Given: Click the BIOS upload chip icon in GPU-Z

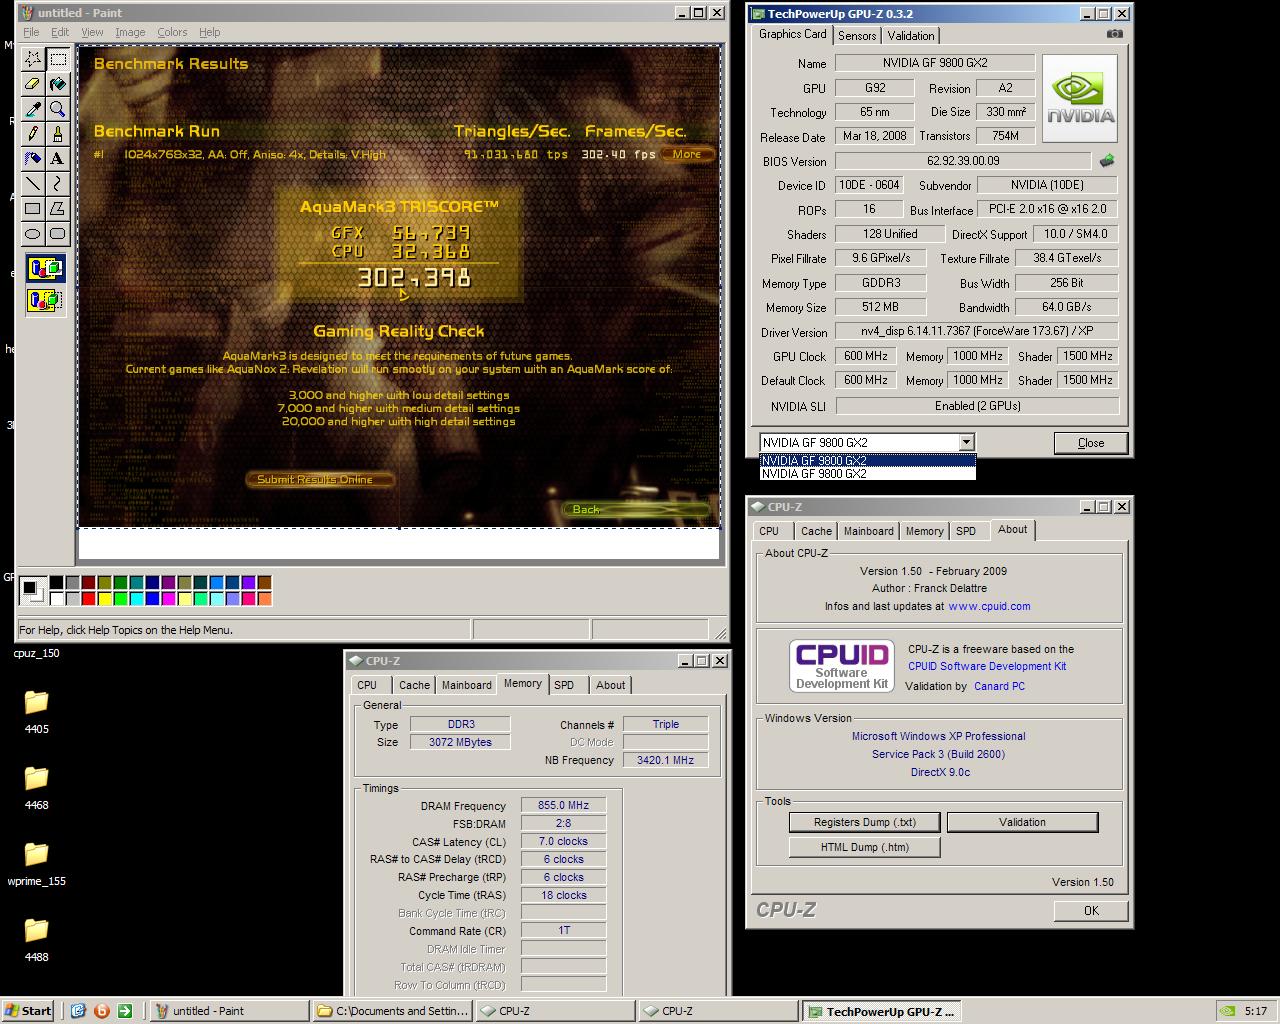Looking at the screenshot, I should [1107, 160].
